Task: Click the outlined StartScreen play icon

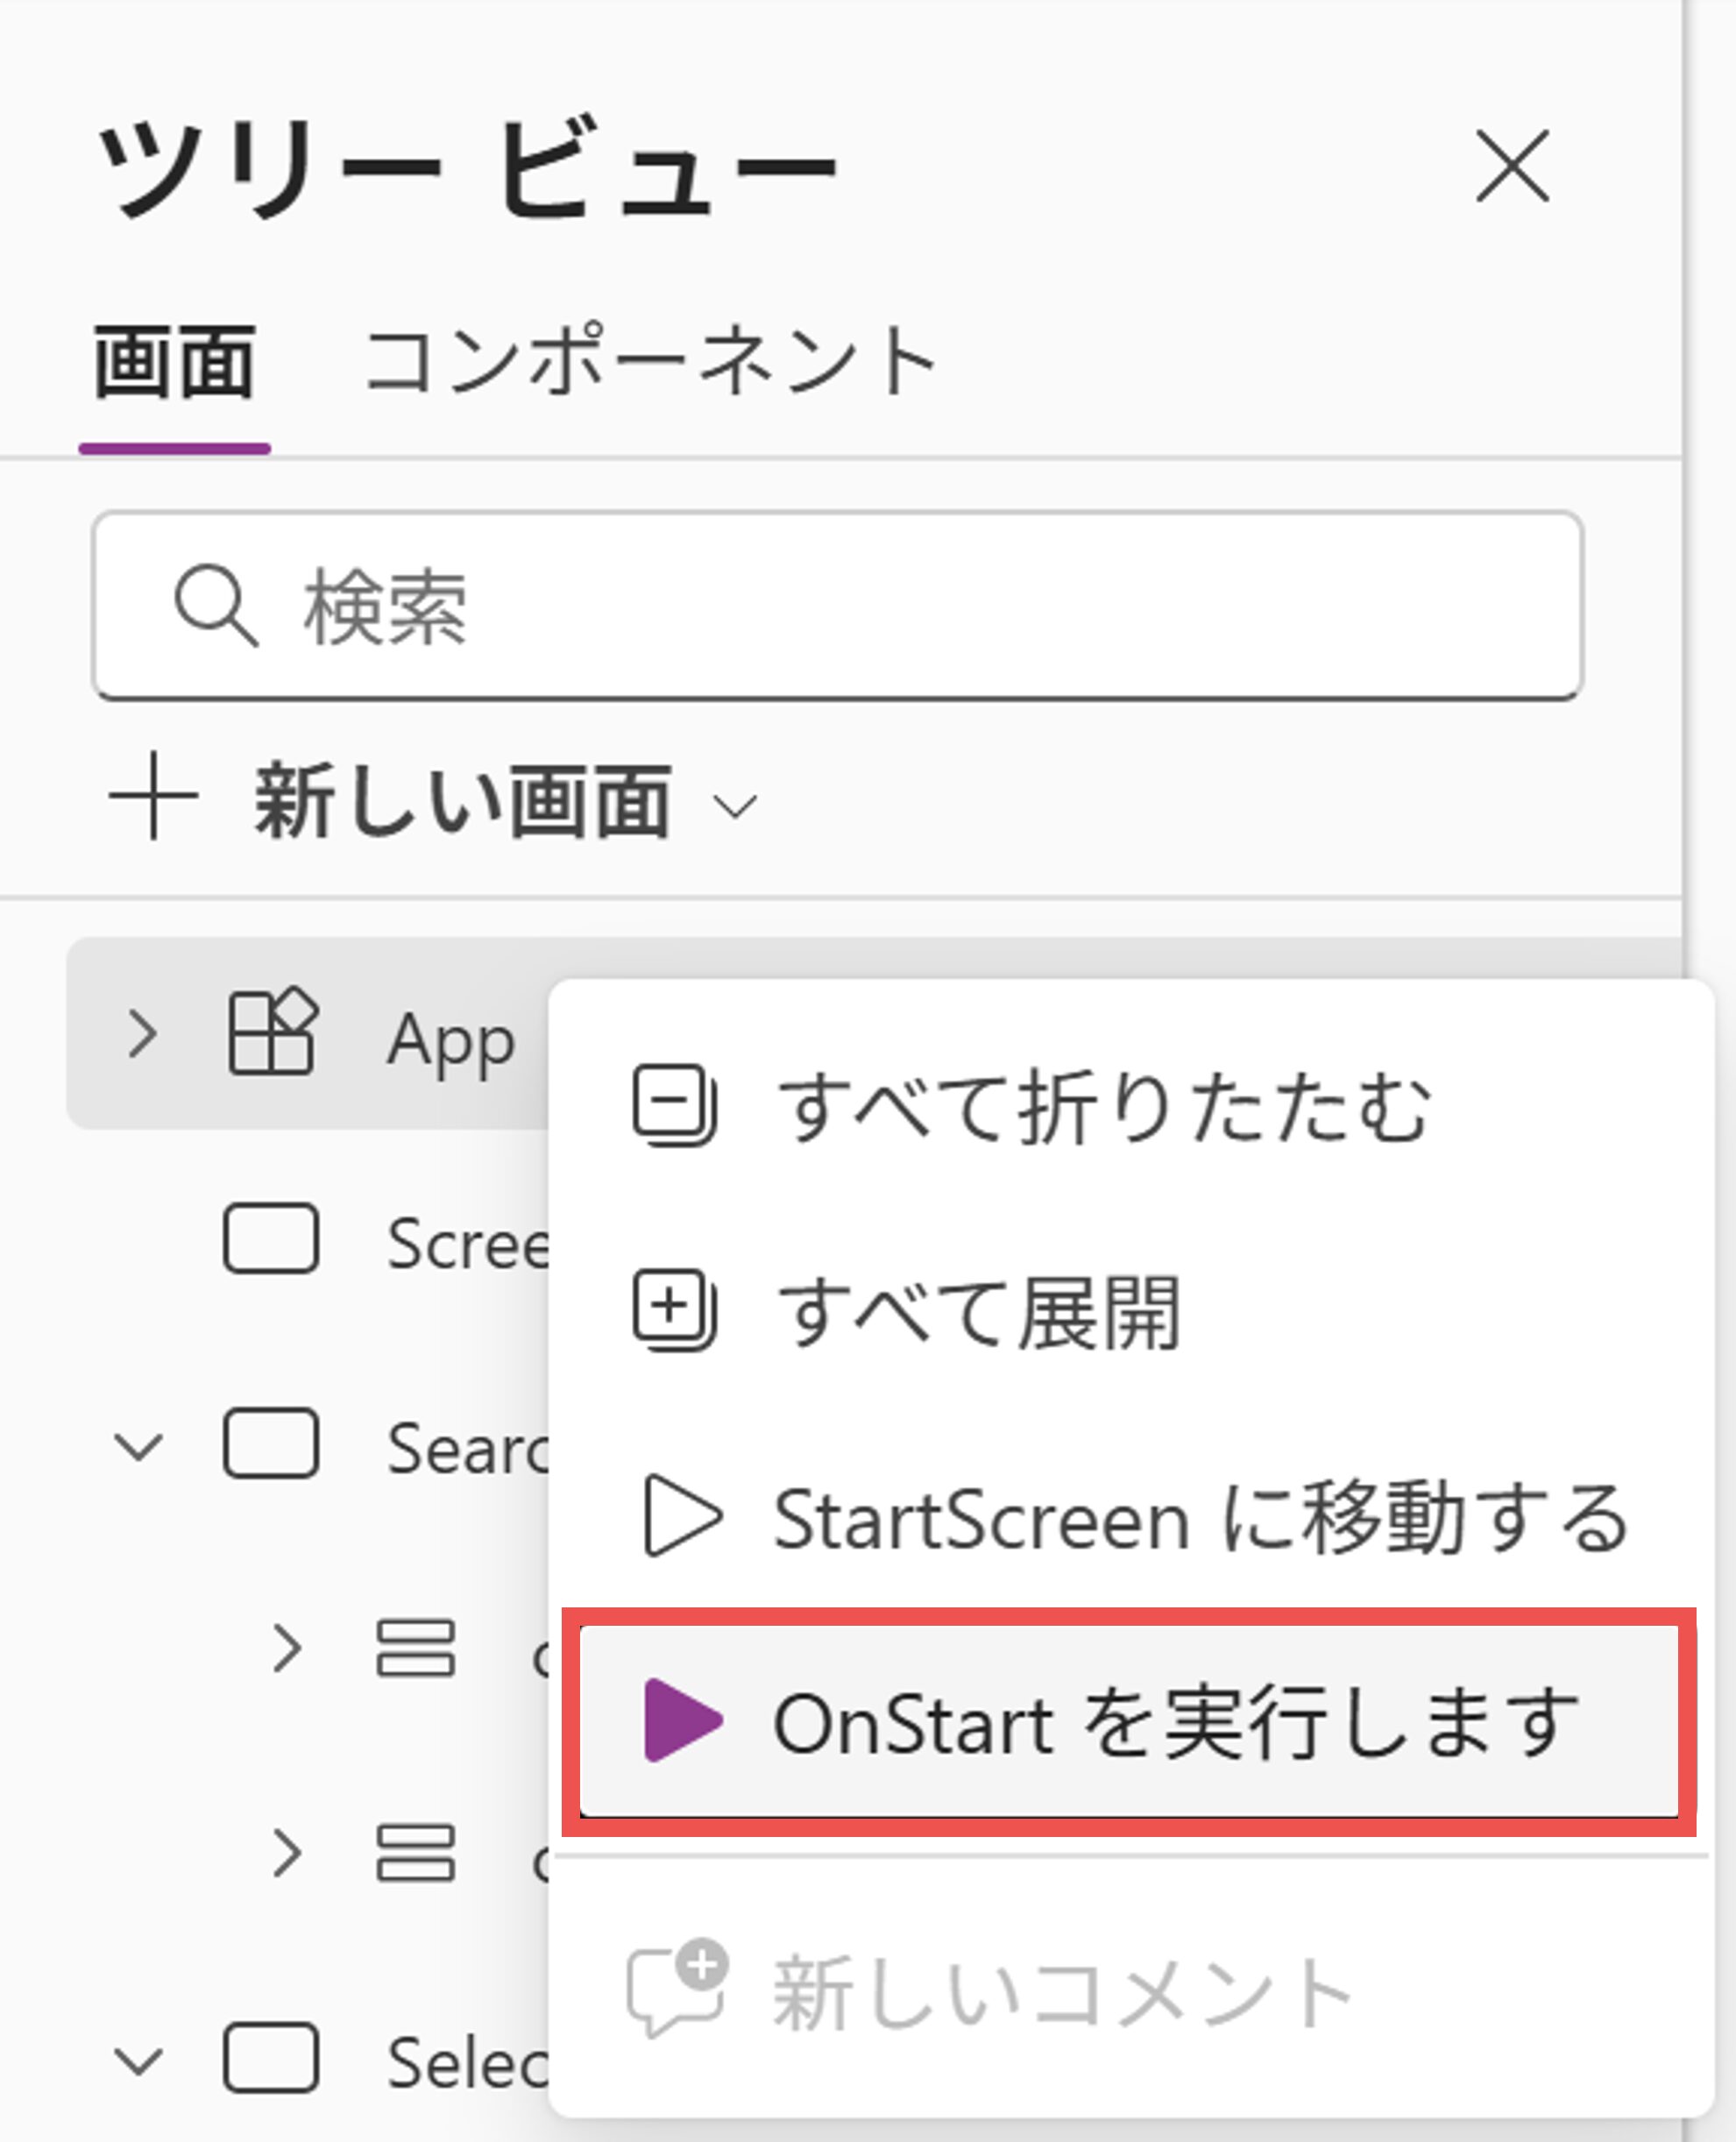Action: 682,1516
